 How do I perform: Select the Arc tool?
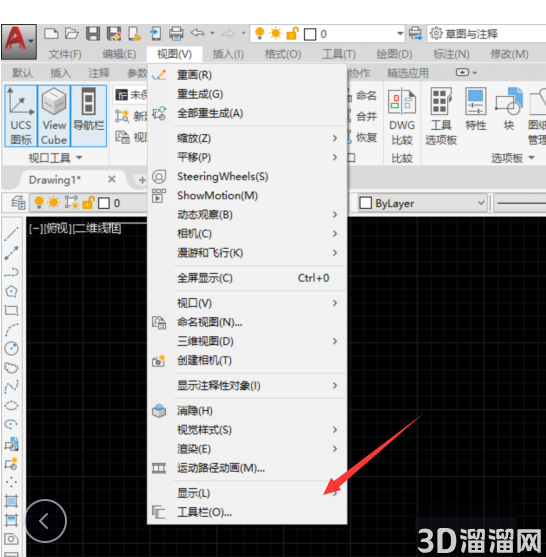[x=11, y=330]
